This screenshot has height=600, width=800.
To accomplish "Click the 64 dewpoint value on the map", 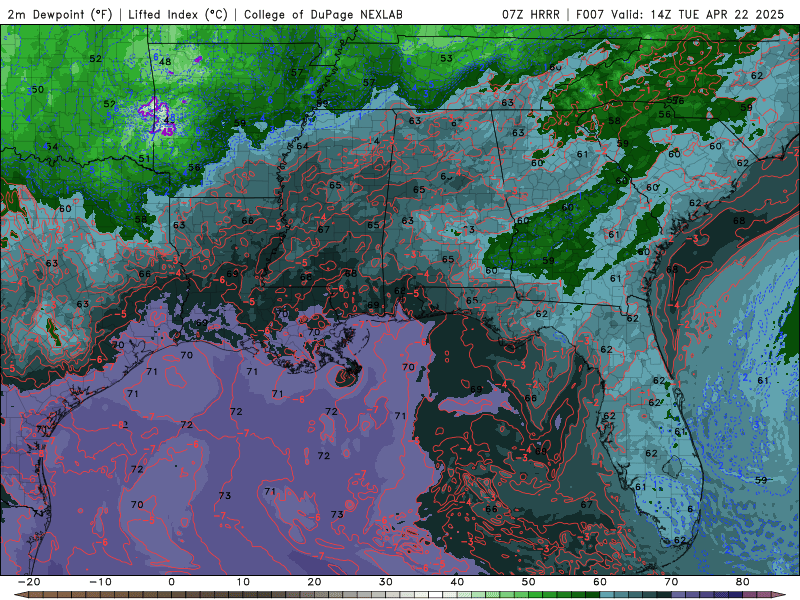I will pyautogui.click(x=303, y=146).
